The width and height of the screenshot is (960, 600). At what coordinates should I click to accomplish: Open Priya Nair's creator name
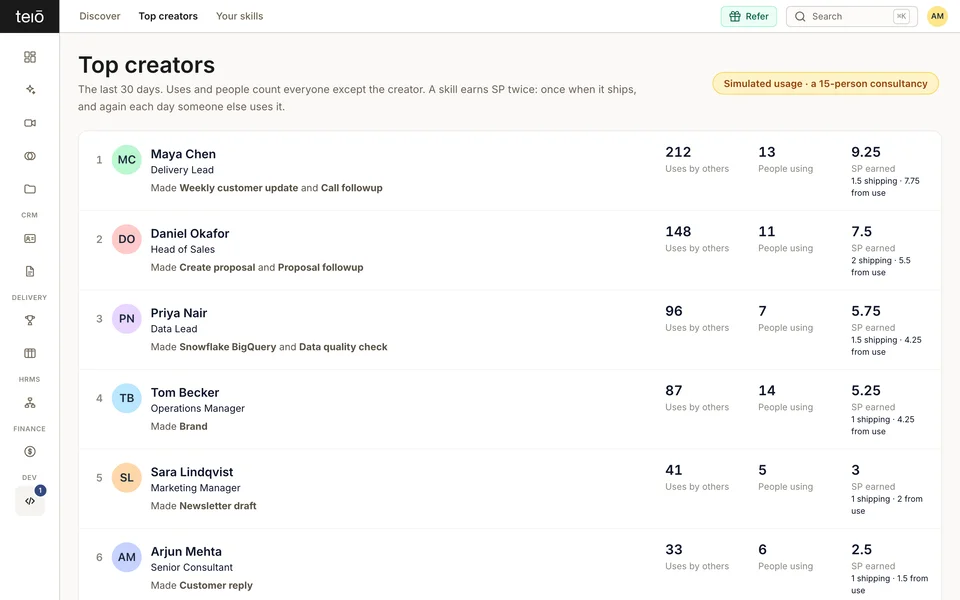click(x=179, y=313)
